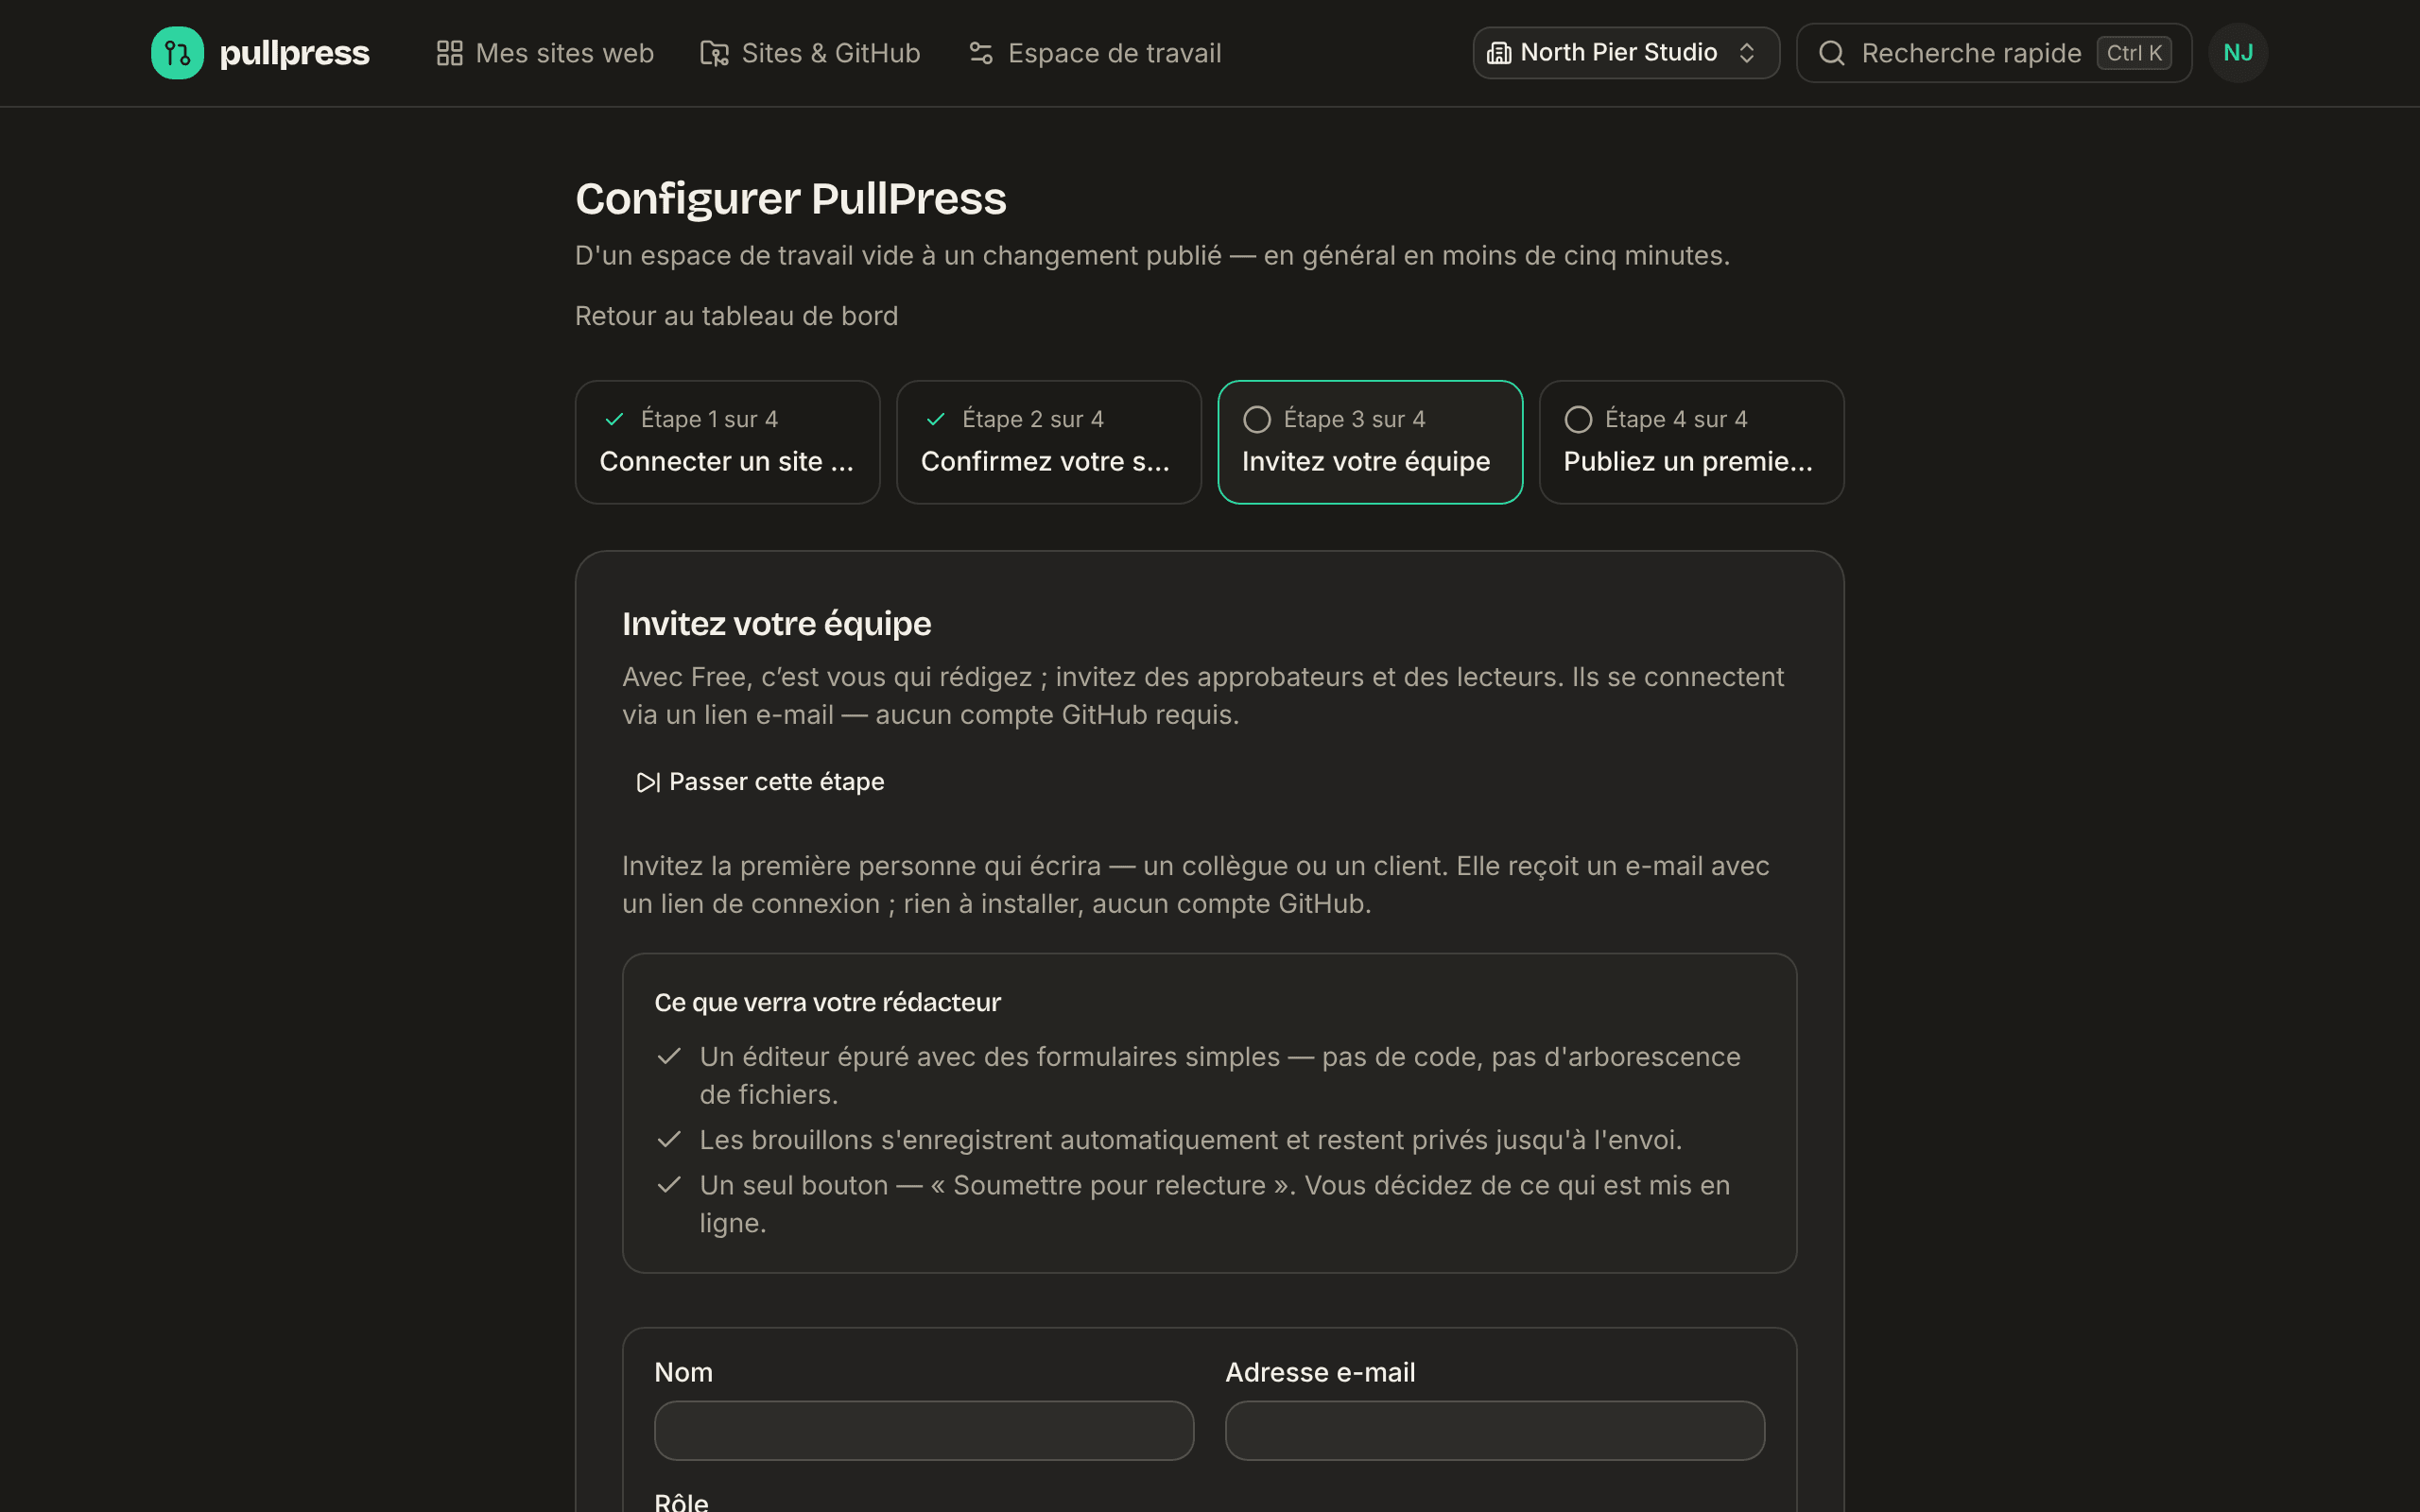Click the Nom input field
Image resolution: width=2420 pixels, height=1512 pixels.
tap(924, 1431)
